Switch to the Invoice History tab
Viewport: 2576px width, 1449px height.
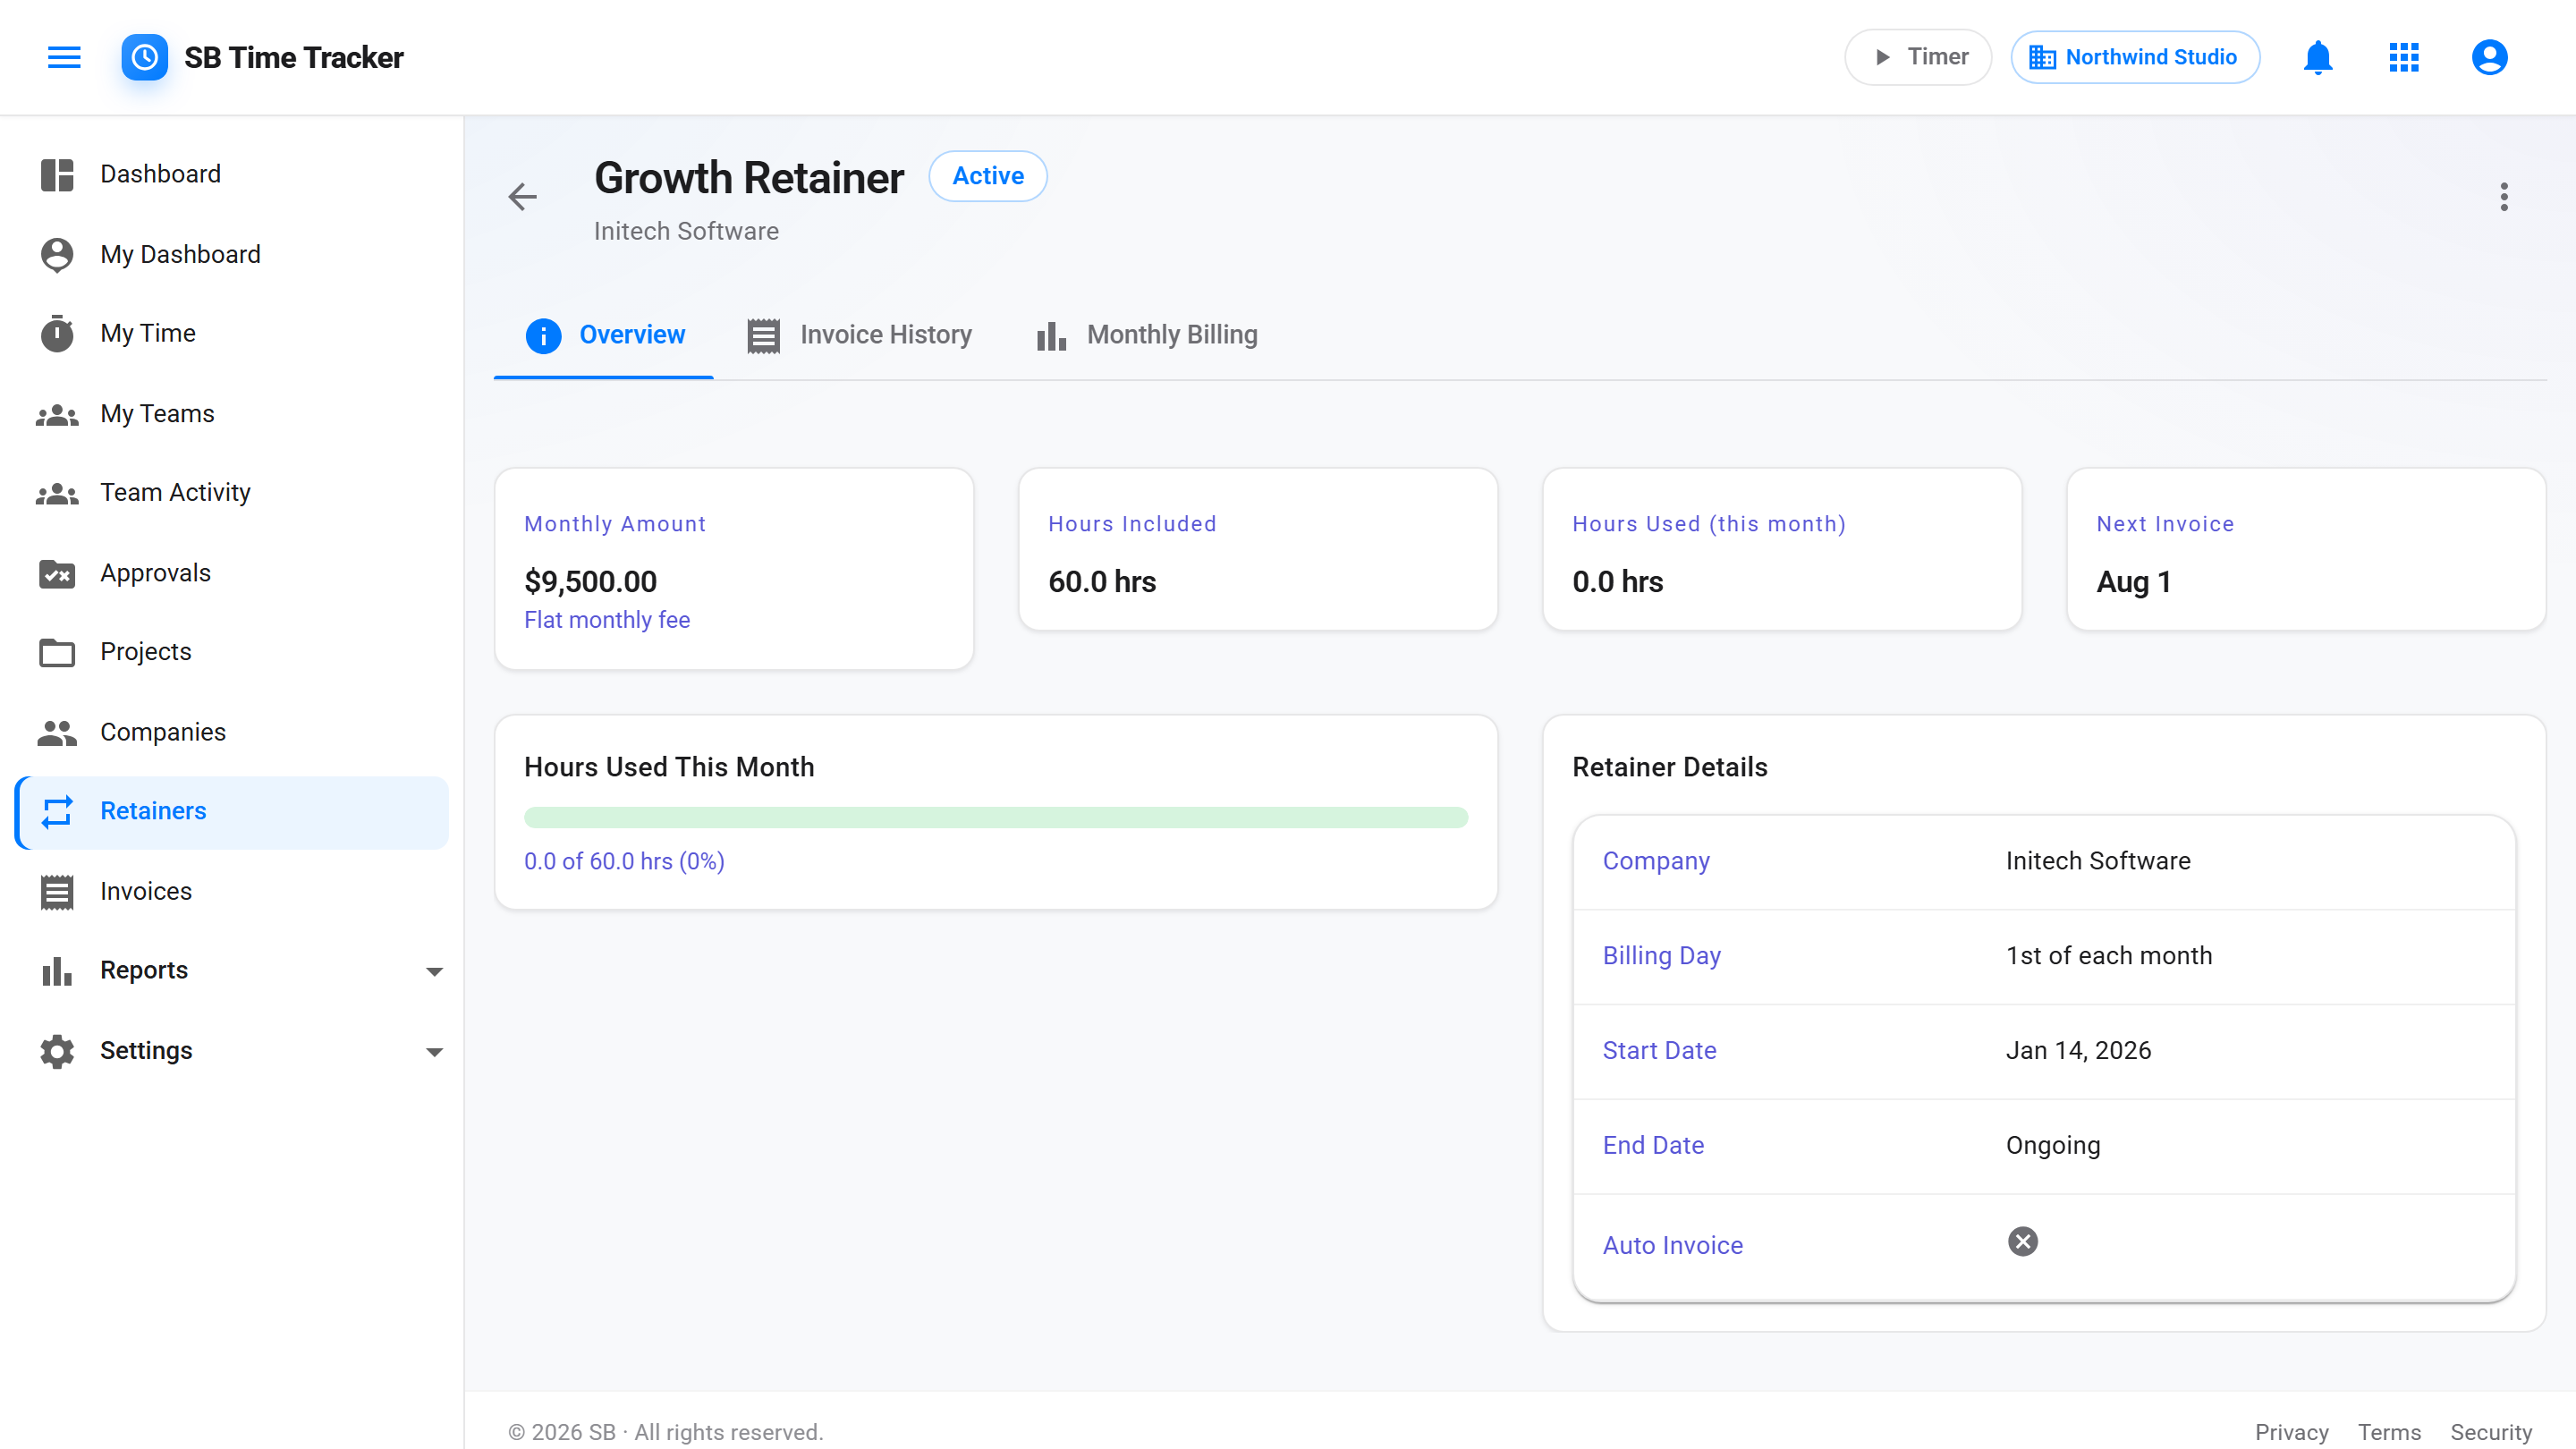pos(860,335)
